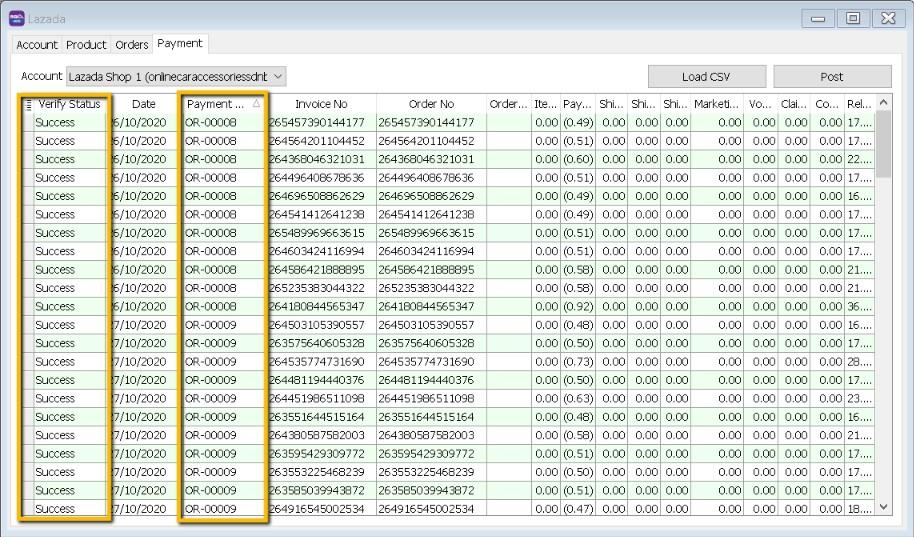
Task: Open the Product tab
Action: (86, 45)
